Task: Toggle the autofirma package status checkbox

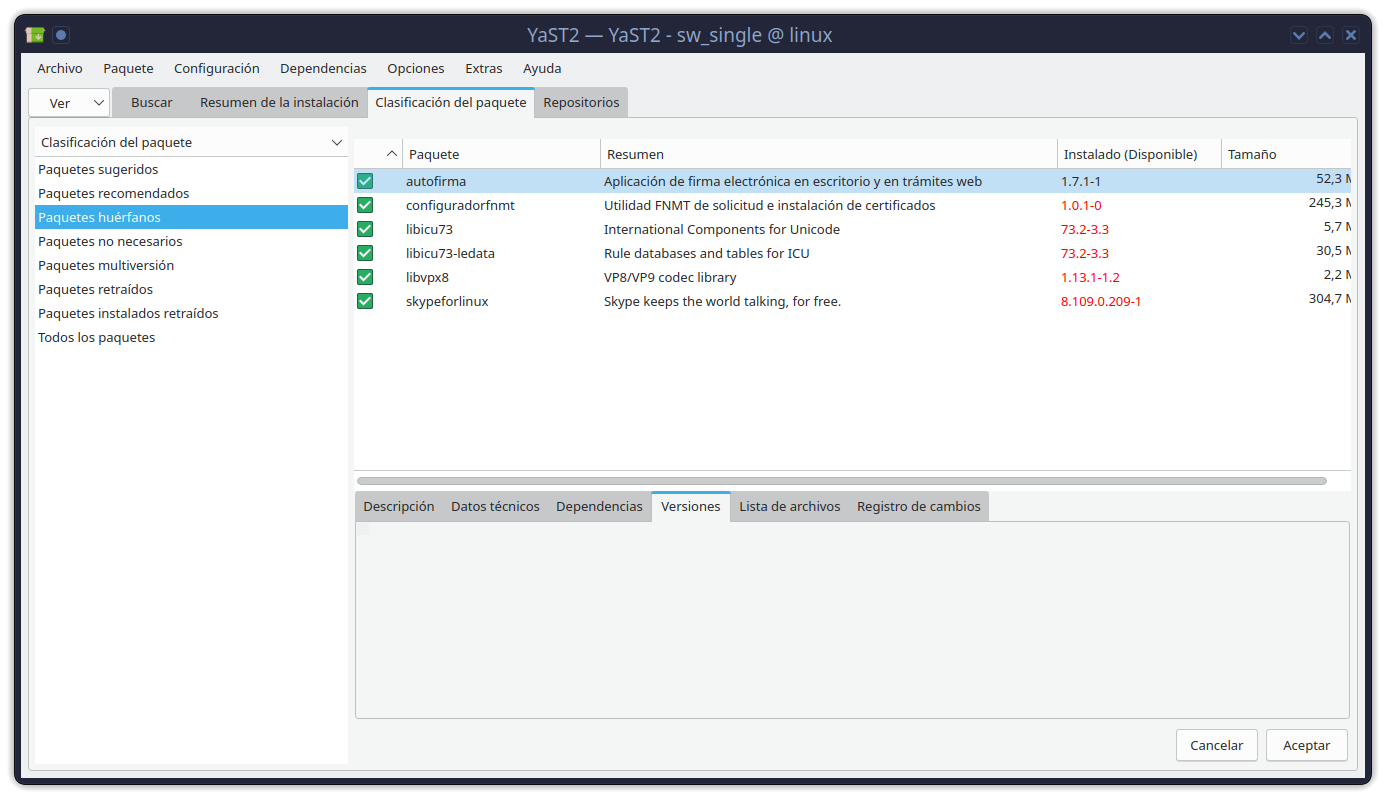Action: (x=365, y=181)
